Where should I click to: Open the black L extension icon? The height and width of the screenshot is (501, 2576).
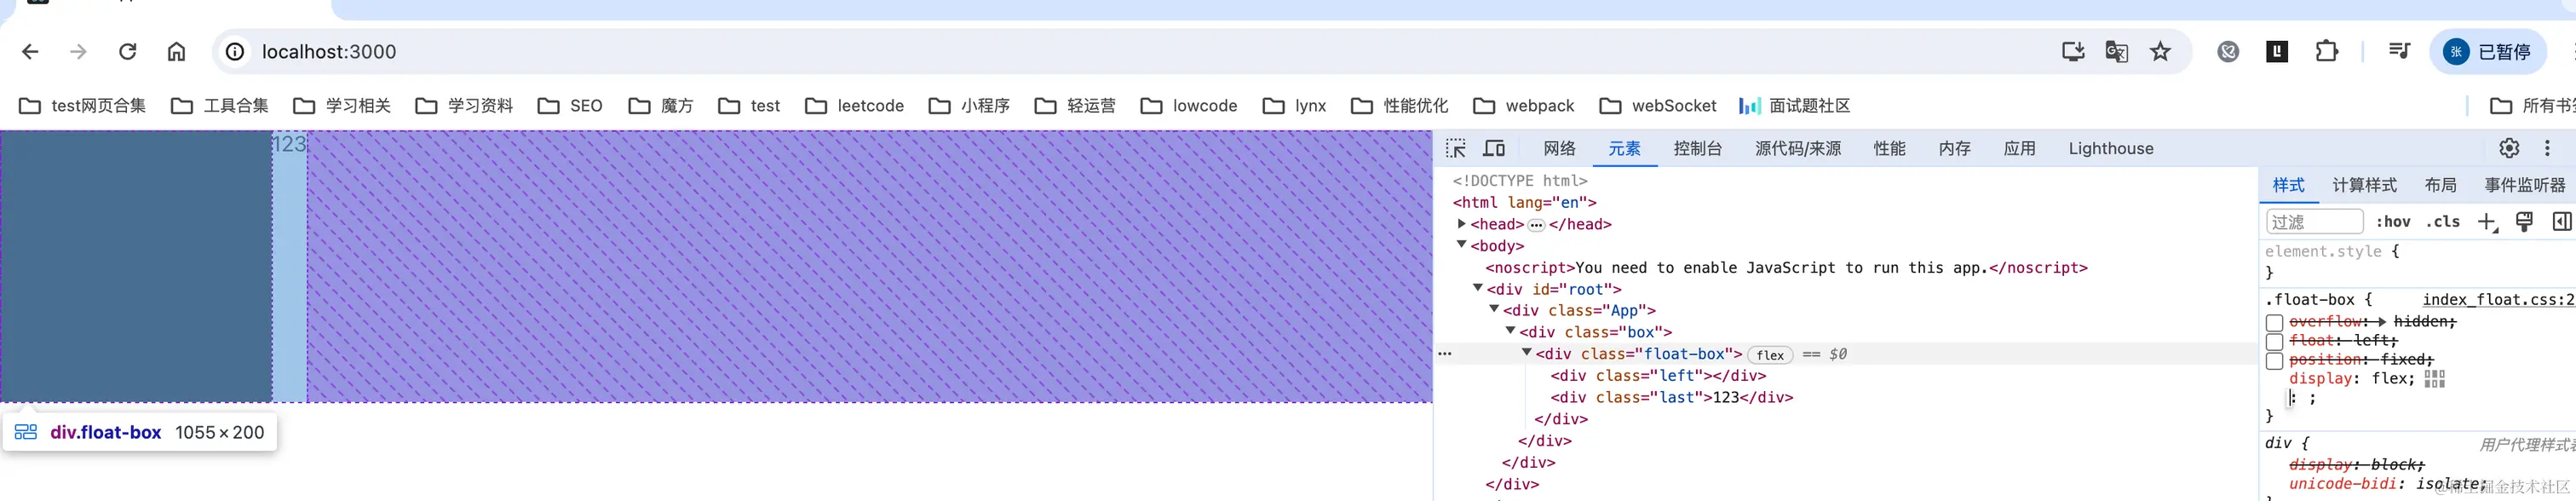pos(2277,52)
